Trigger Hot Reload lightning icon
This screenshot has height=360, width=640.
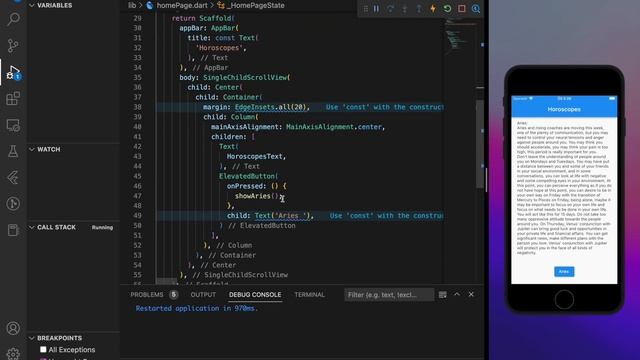pyautogui.click(x=433, y=9)
